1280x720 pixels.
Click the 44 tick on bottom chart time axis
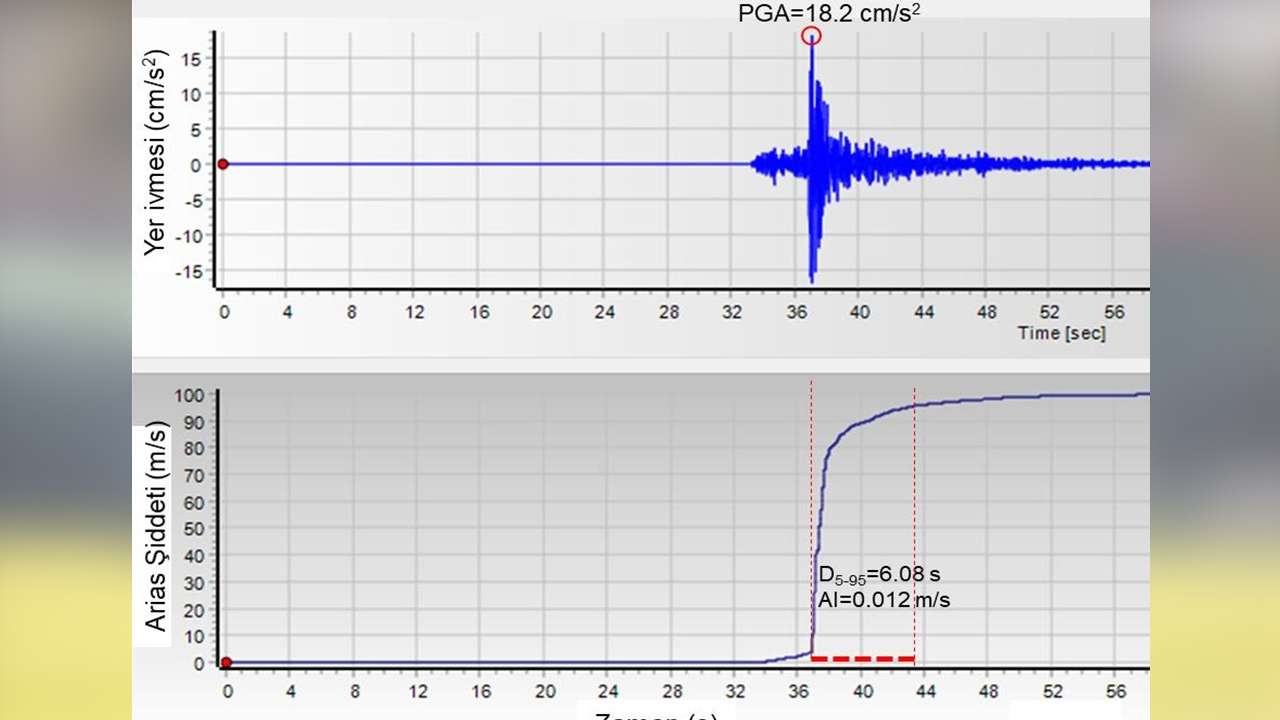pyautogui.click(x=926, y=692)
